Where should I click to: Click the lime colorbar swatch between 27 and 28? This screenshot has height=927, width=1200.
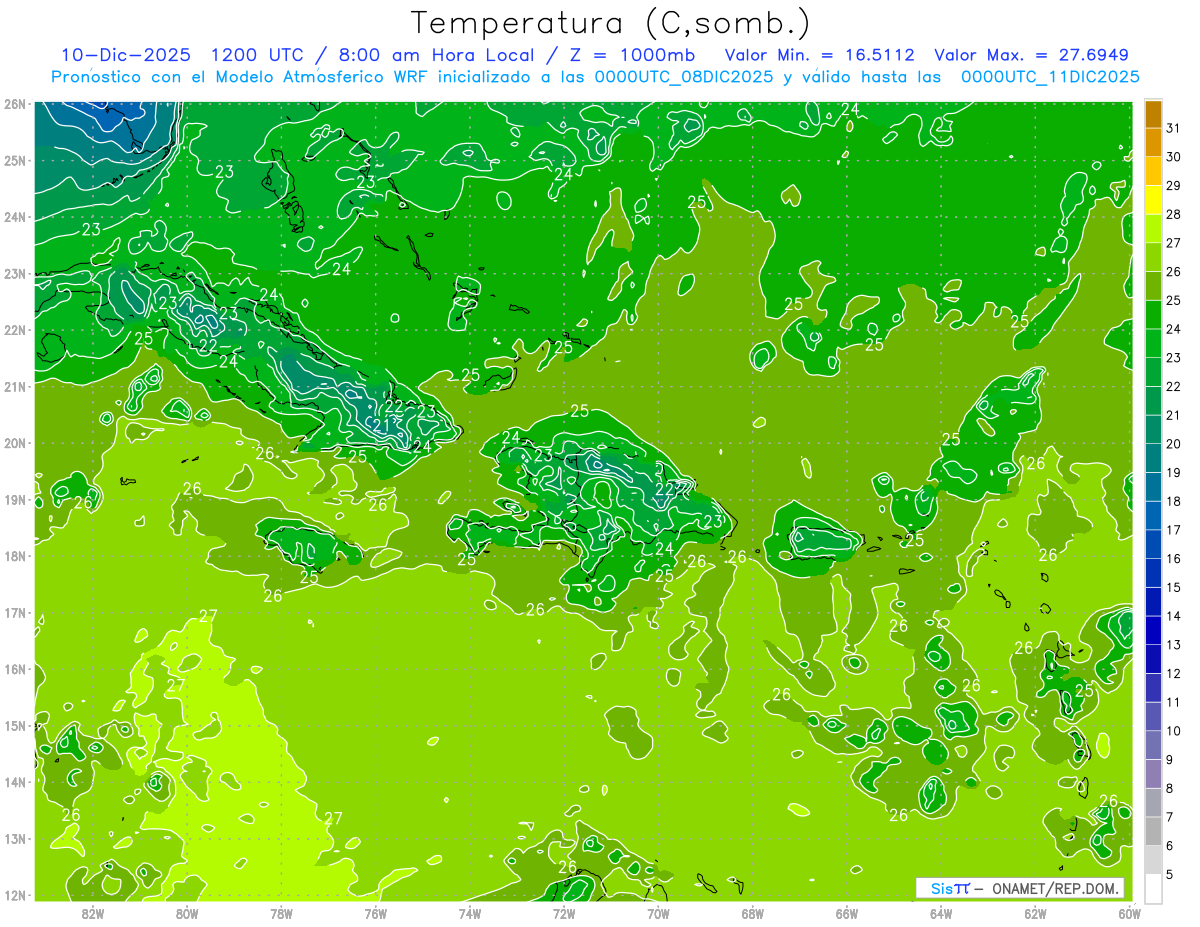1153,229
